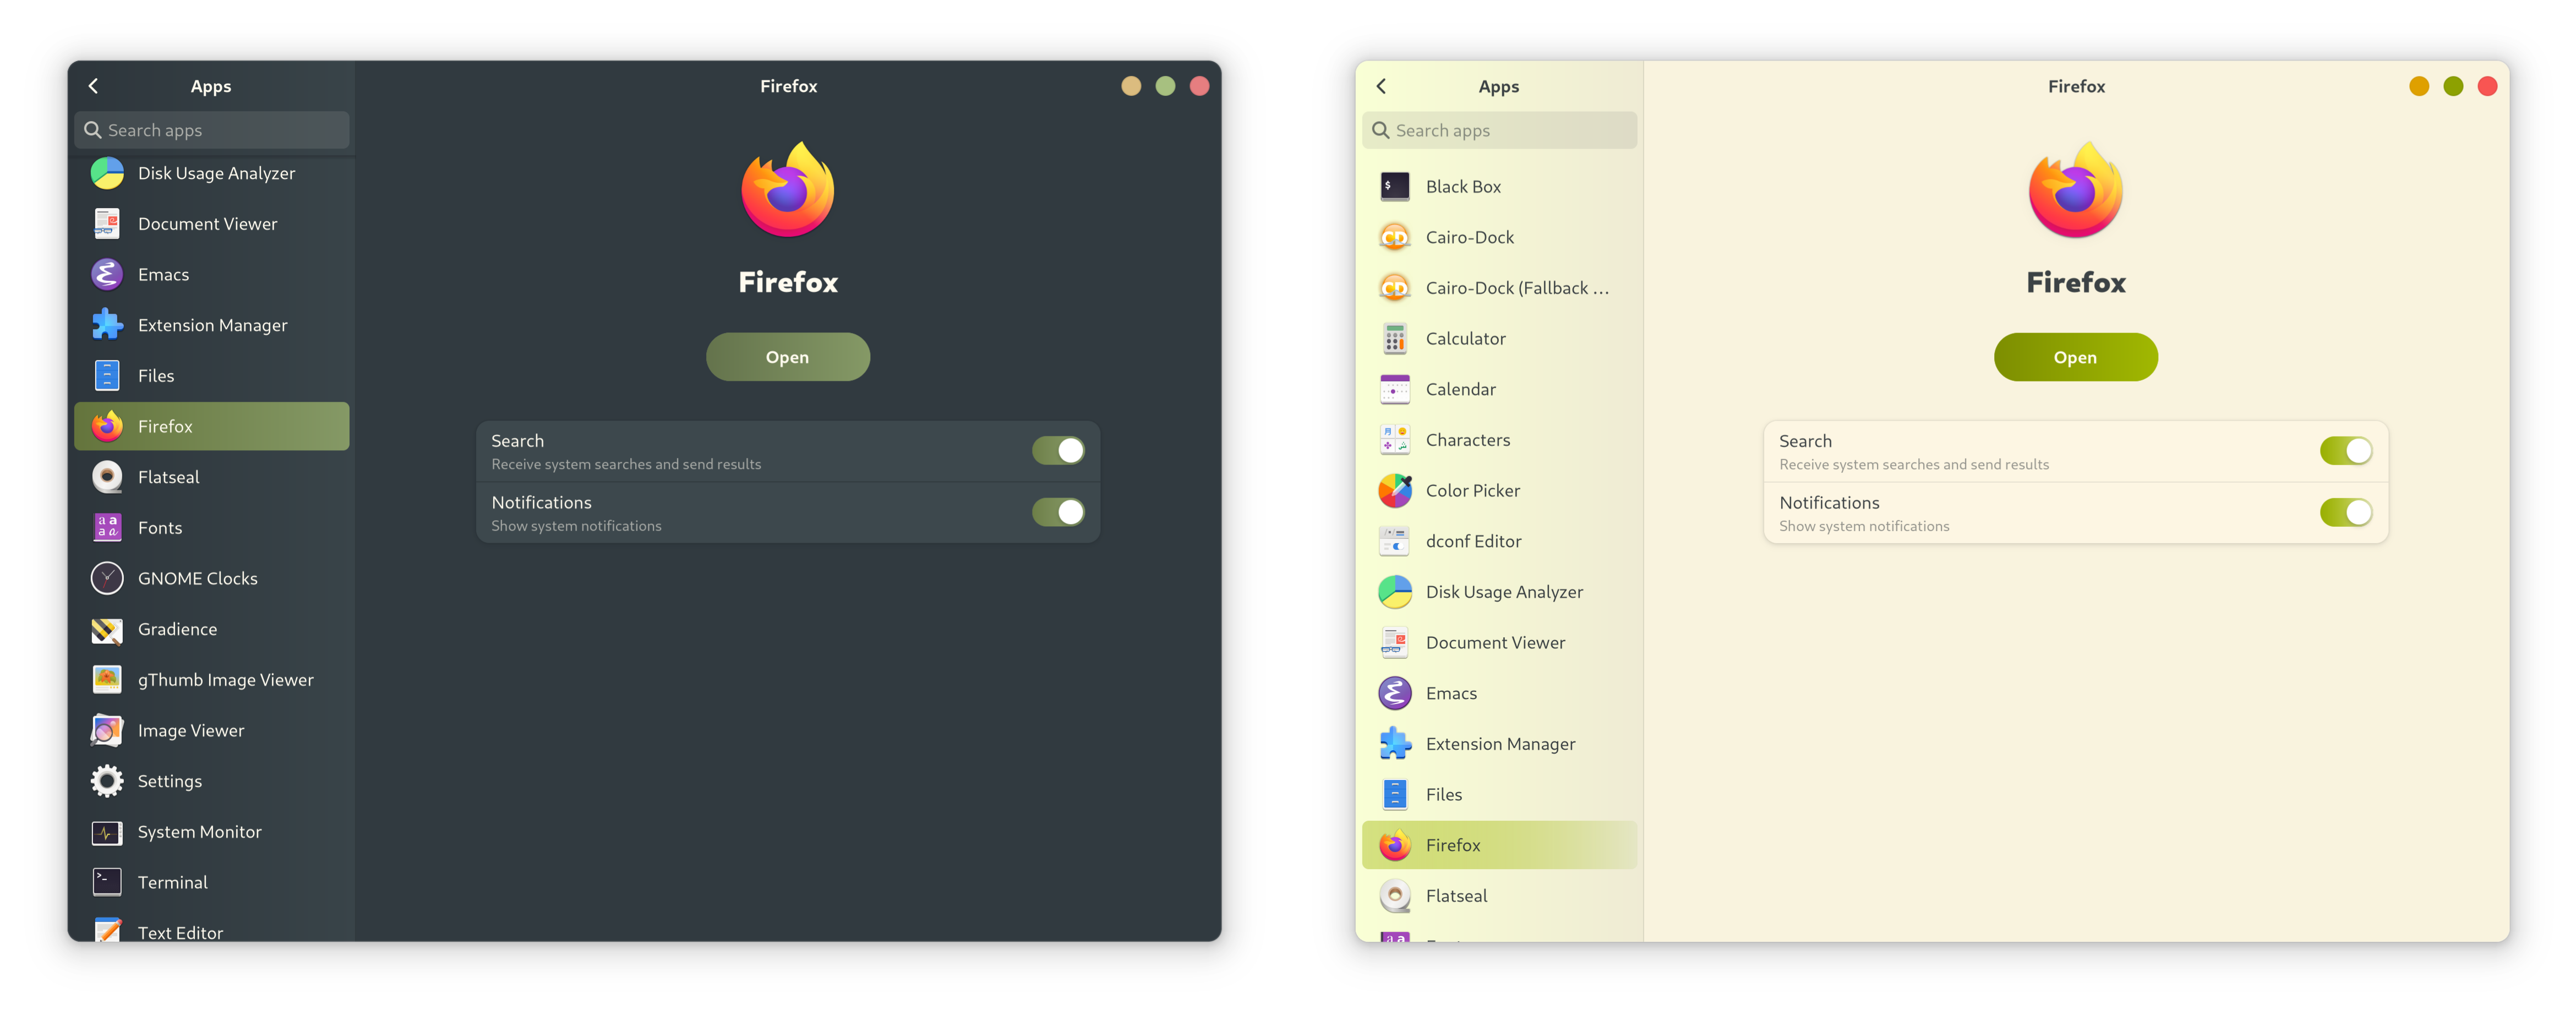Screen dimensions: 2576x1015
Task: Choose Flatseal text in light sidebar
Action: 1456,896
